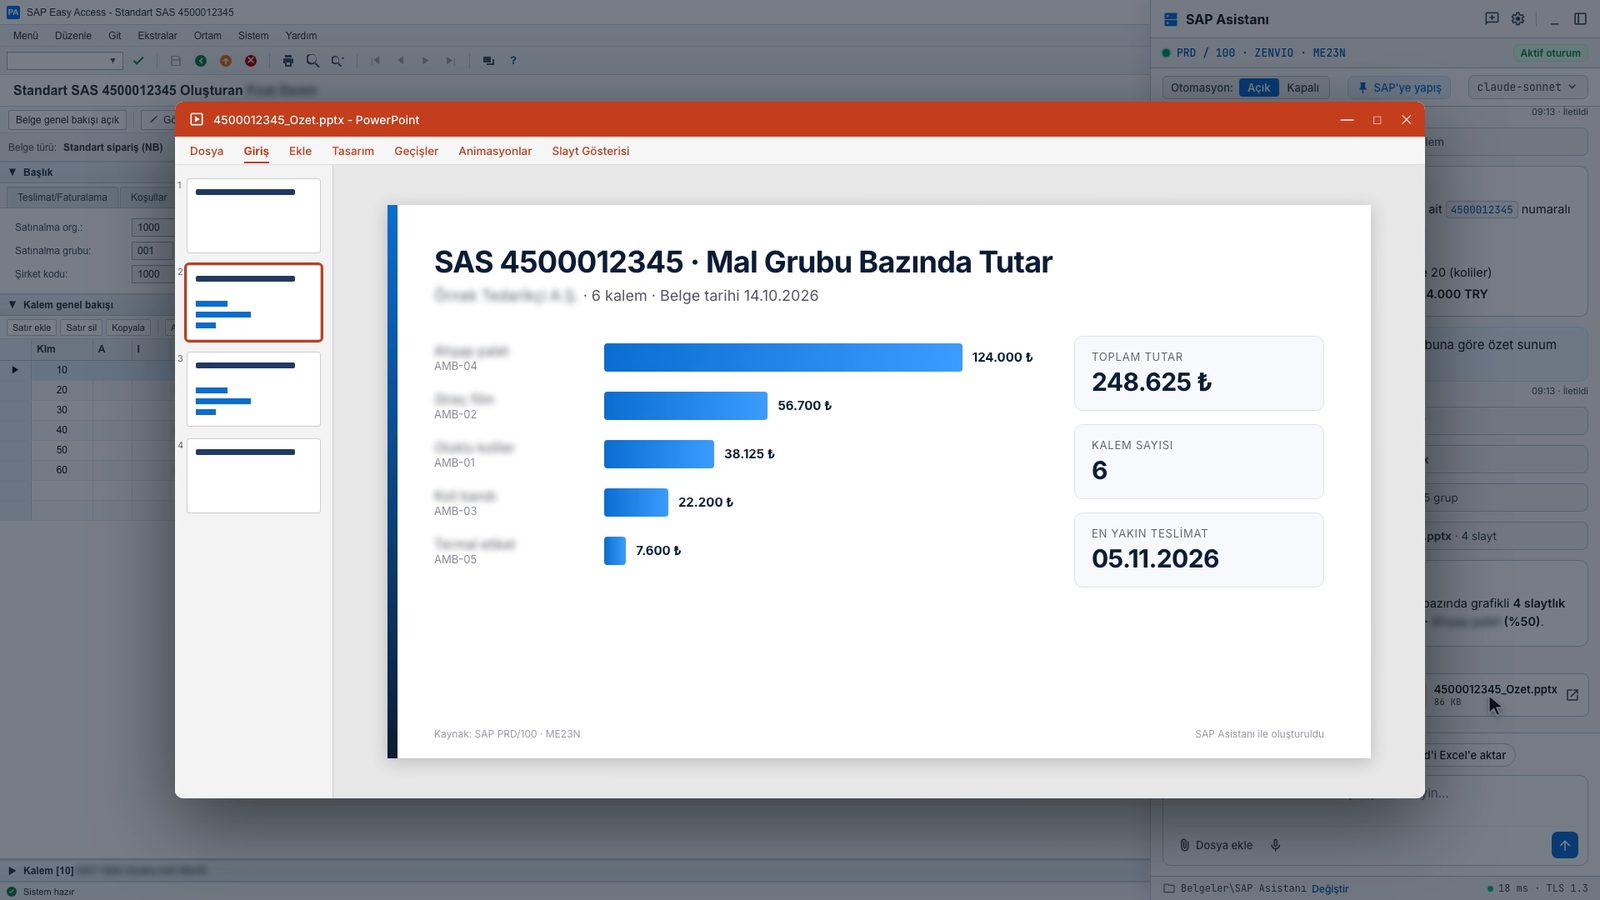Image resolution: width=1600 pixels, height=900 pixels.
Task: Open the Animasyonlar tab in PowerPoint
Action: click(x=495, y=151)
